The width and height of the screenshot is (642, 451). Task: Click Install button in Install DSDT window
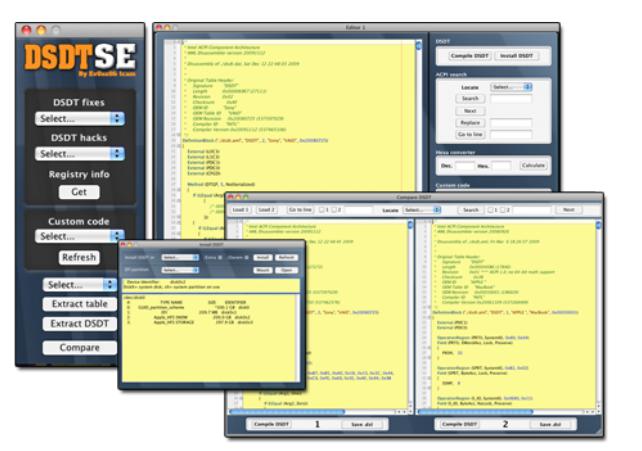(263, 257)
